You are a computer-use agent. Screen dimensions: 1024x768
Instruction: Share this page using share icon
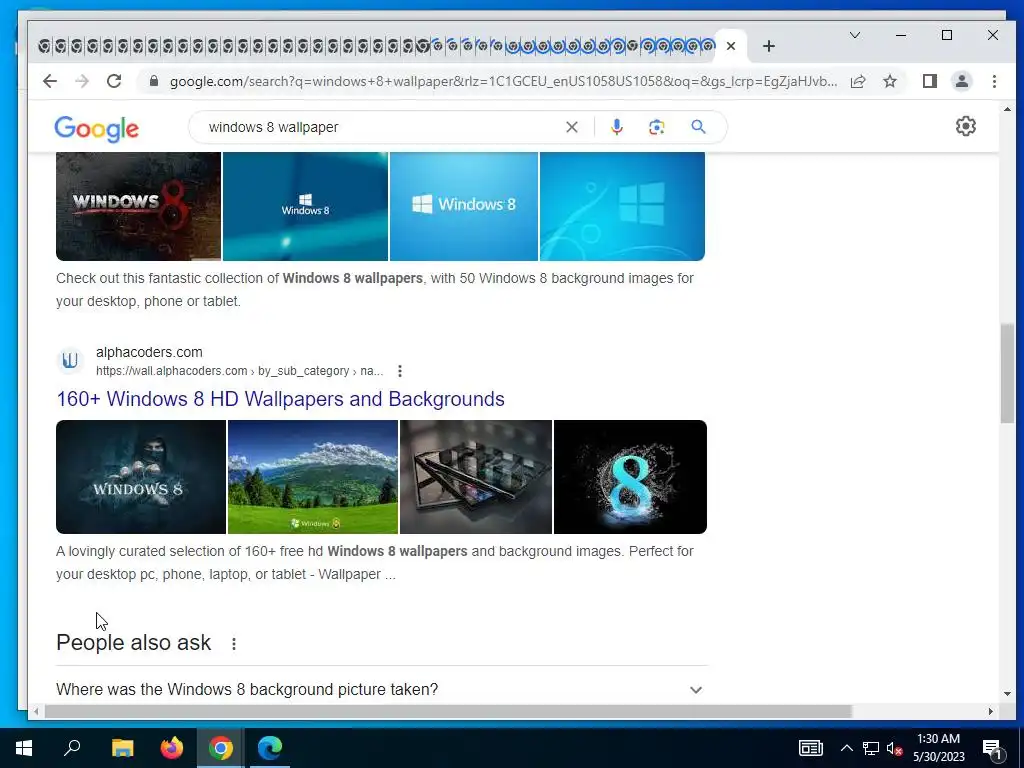click(x=858, y=81)
